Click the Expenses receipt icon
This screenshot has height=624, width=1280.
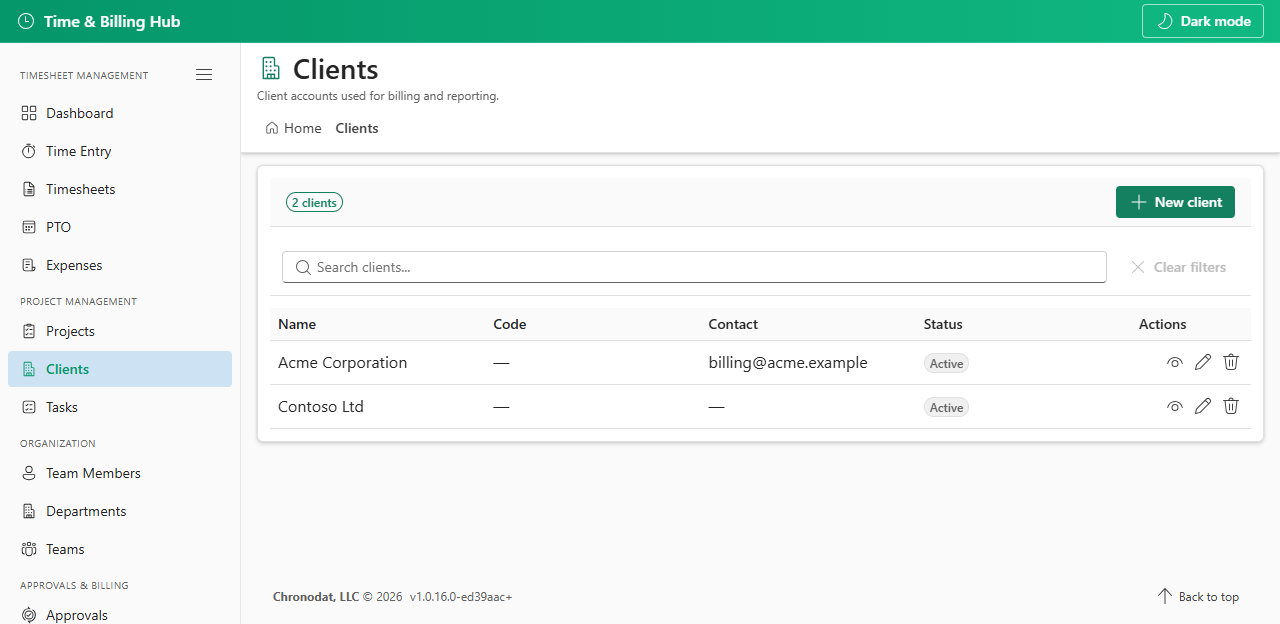(x=29, y=265)
